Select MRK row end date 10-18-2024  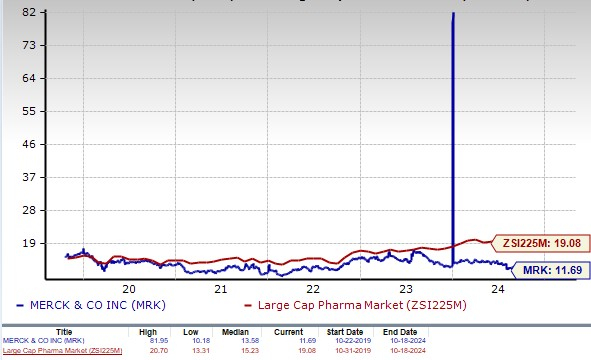(x=408, y=341)
